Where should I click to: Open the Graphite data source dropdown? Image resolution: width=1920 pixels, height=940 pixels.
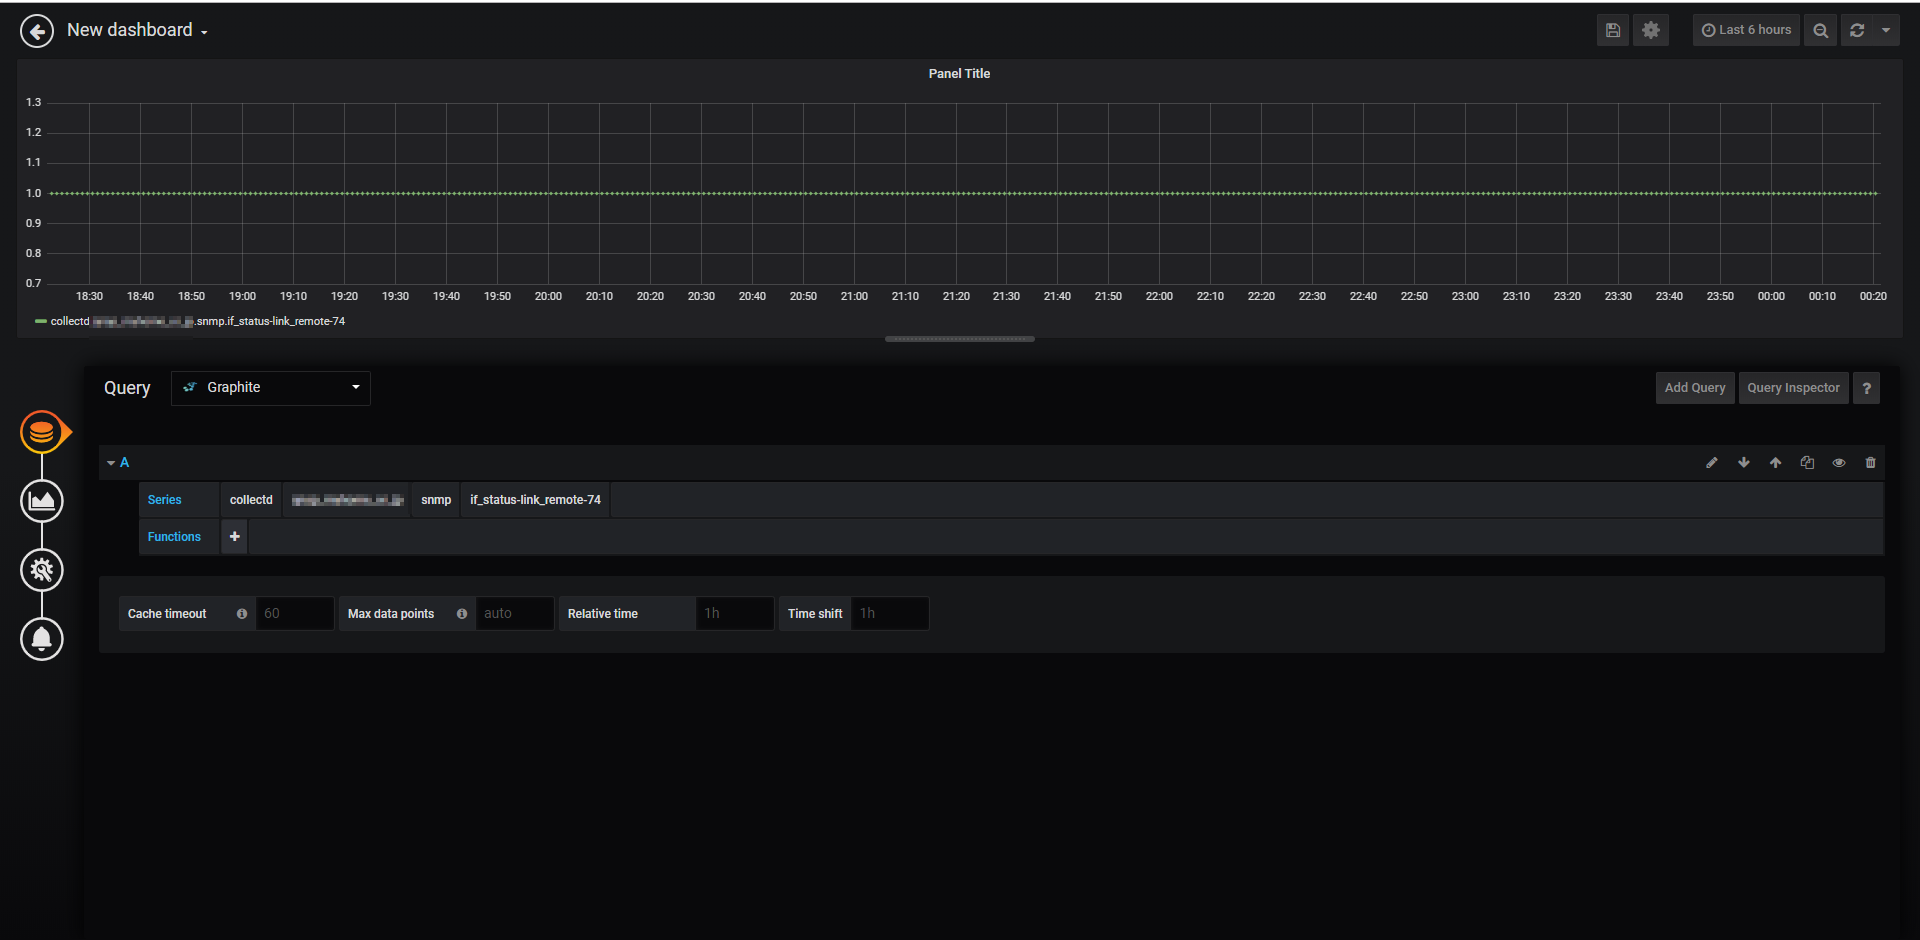271,388
